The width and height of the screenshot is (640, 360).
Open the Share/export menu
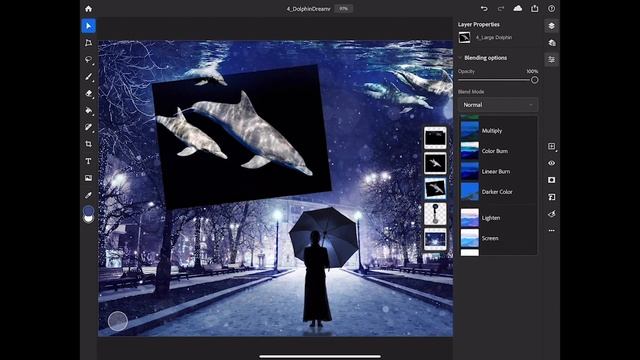pyautogui.click(x=535, y=9)
